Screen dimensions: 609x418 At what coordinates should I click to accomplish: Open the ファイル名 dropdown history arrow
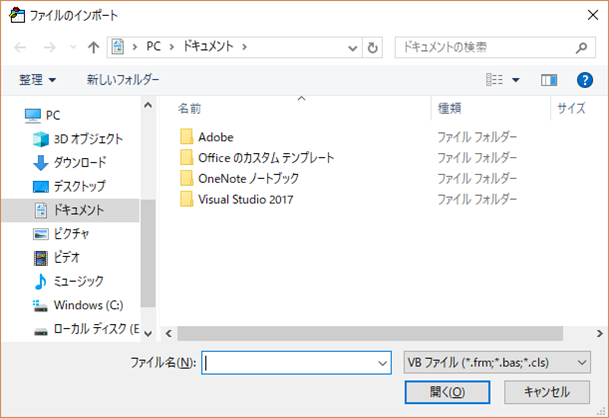383,363
